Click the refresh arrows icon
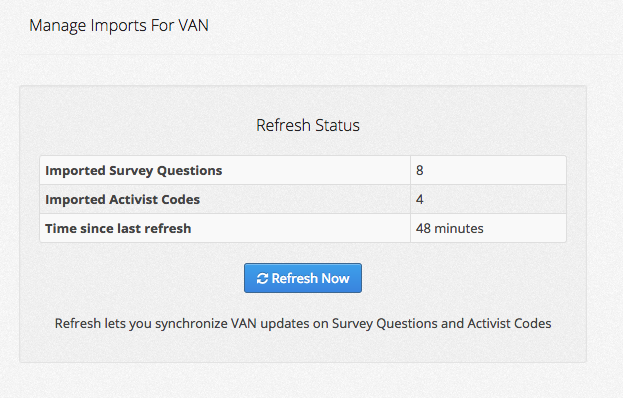Screen dimensions: 623x398 262,278
